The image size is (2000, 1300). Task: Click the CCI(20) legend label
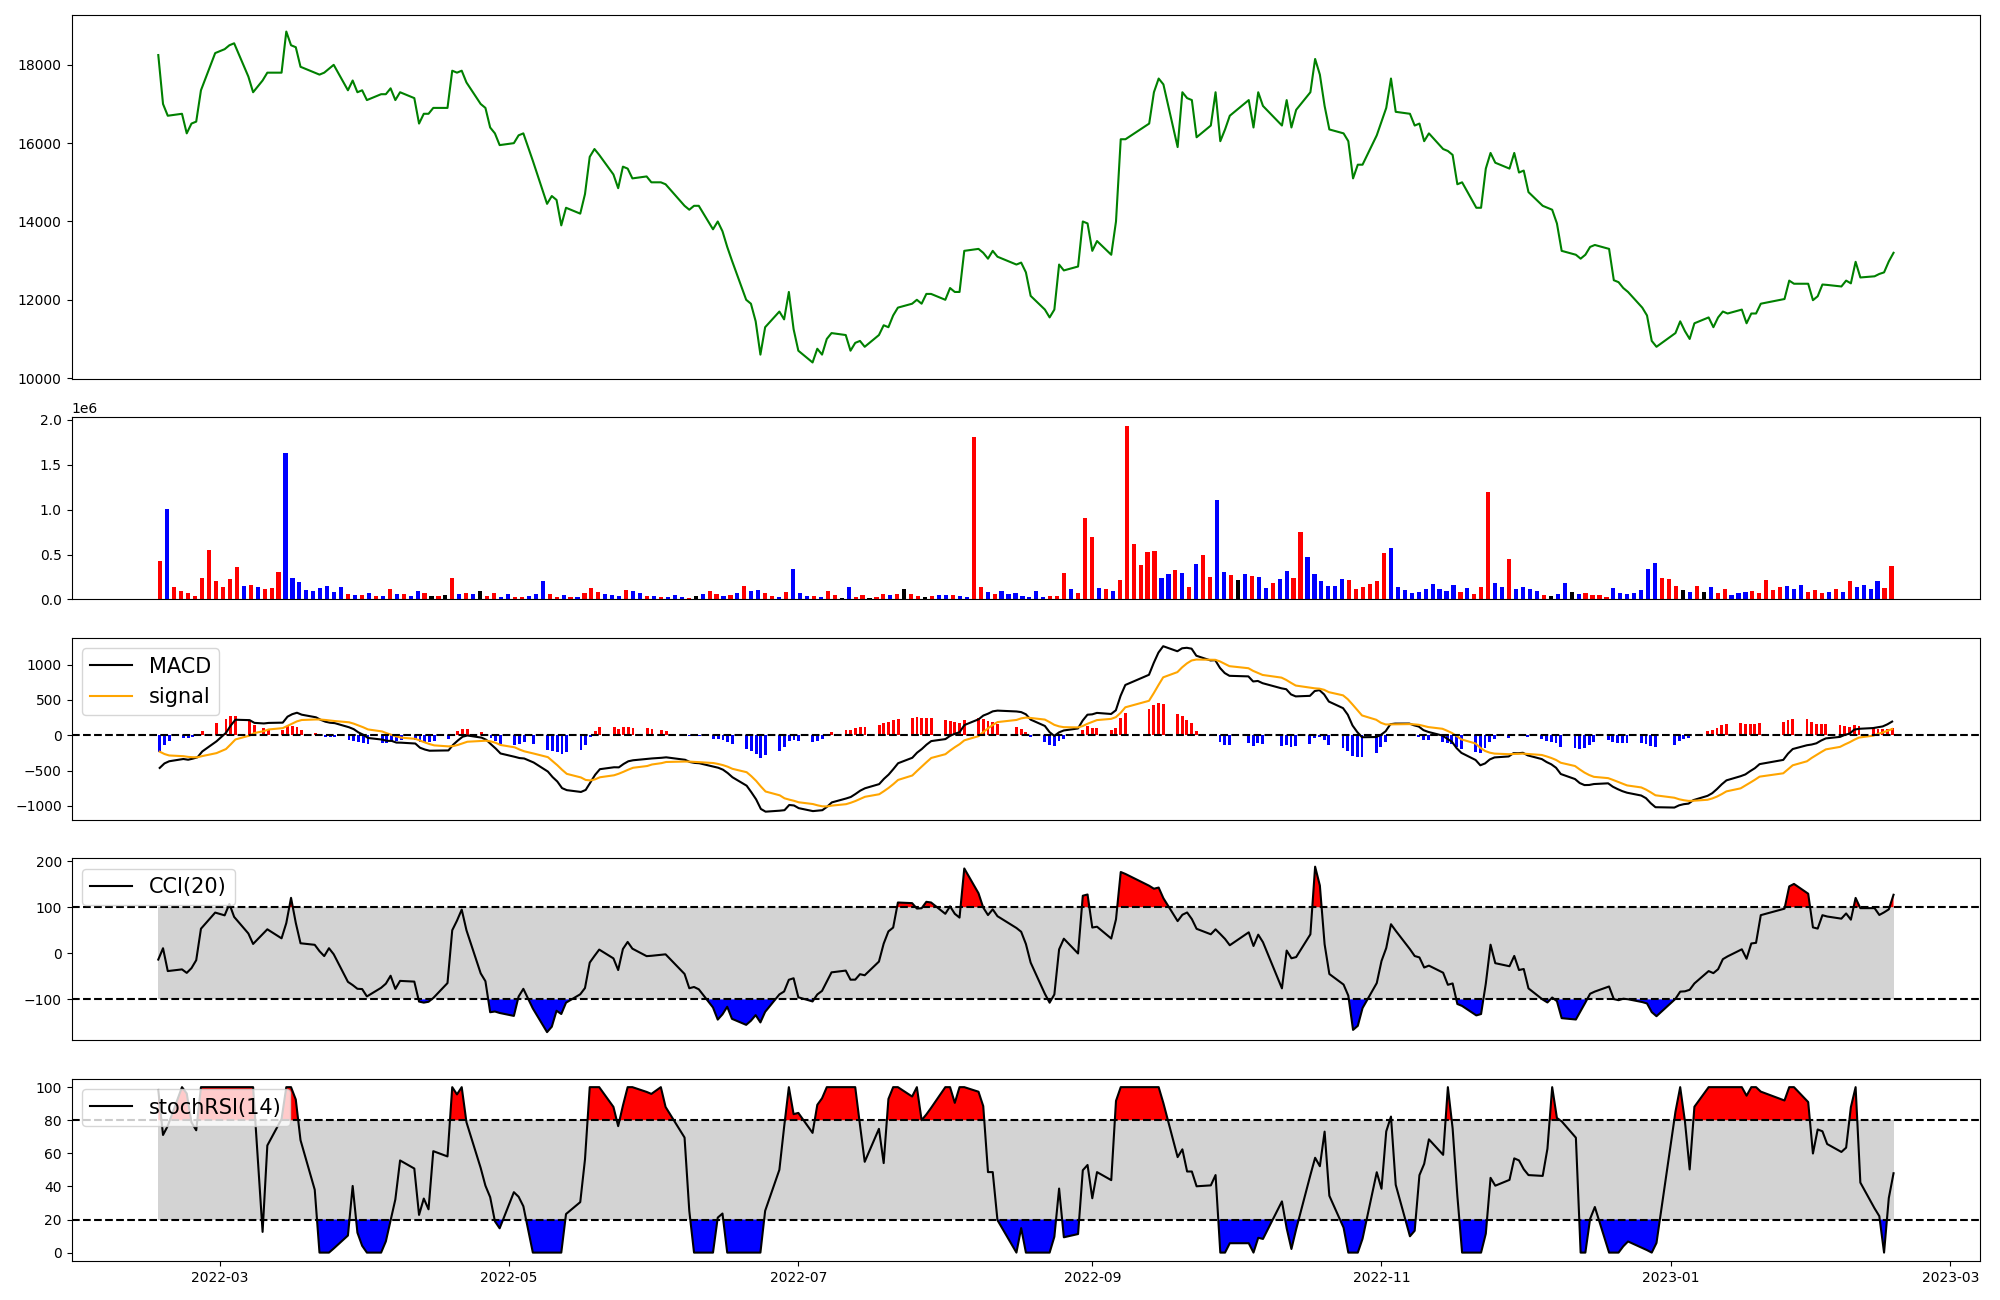(x=189, y=886)
